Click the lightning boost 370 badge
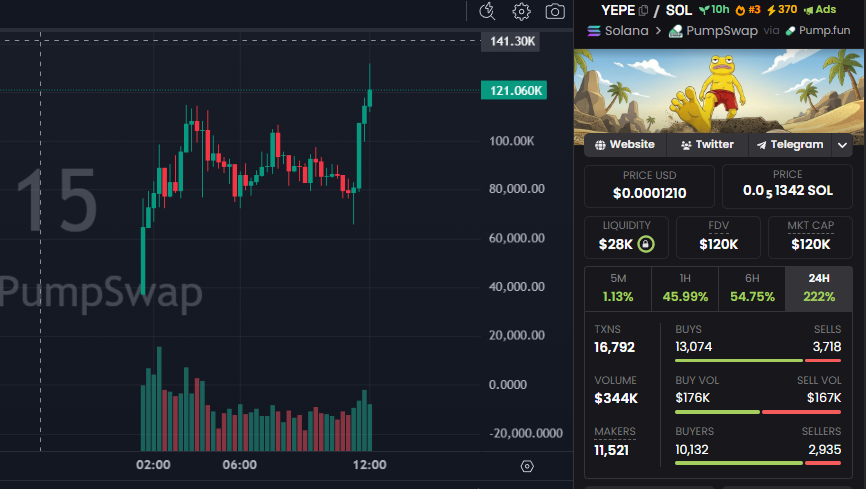 click(782, 9)
